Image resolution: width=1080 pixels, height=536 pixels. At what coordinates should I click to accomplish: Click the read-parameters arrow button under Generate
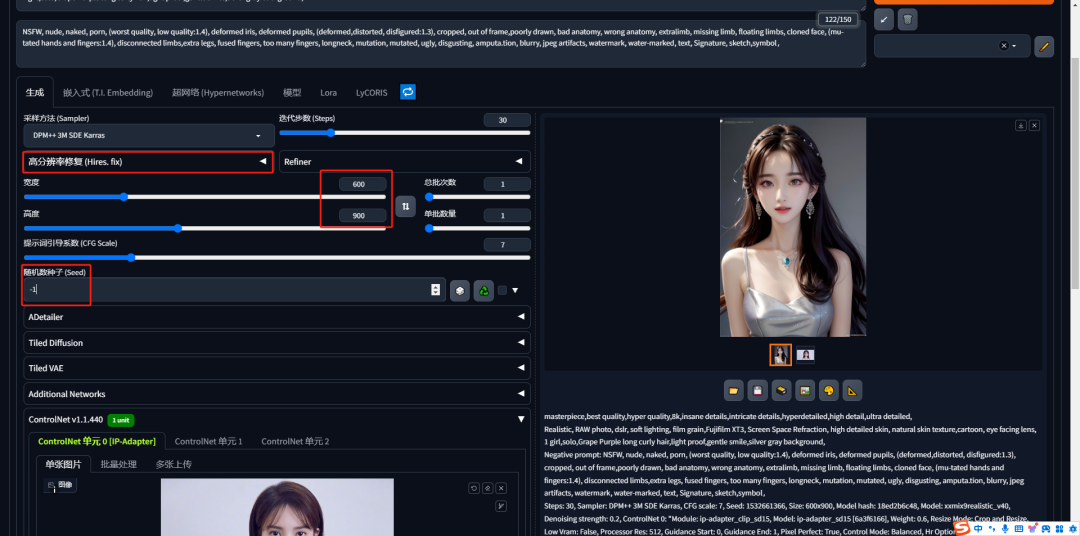[x=884, y=19]
